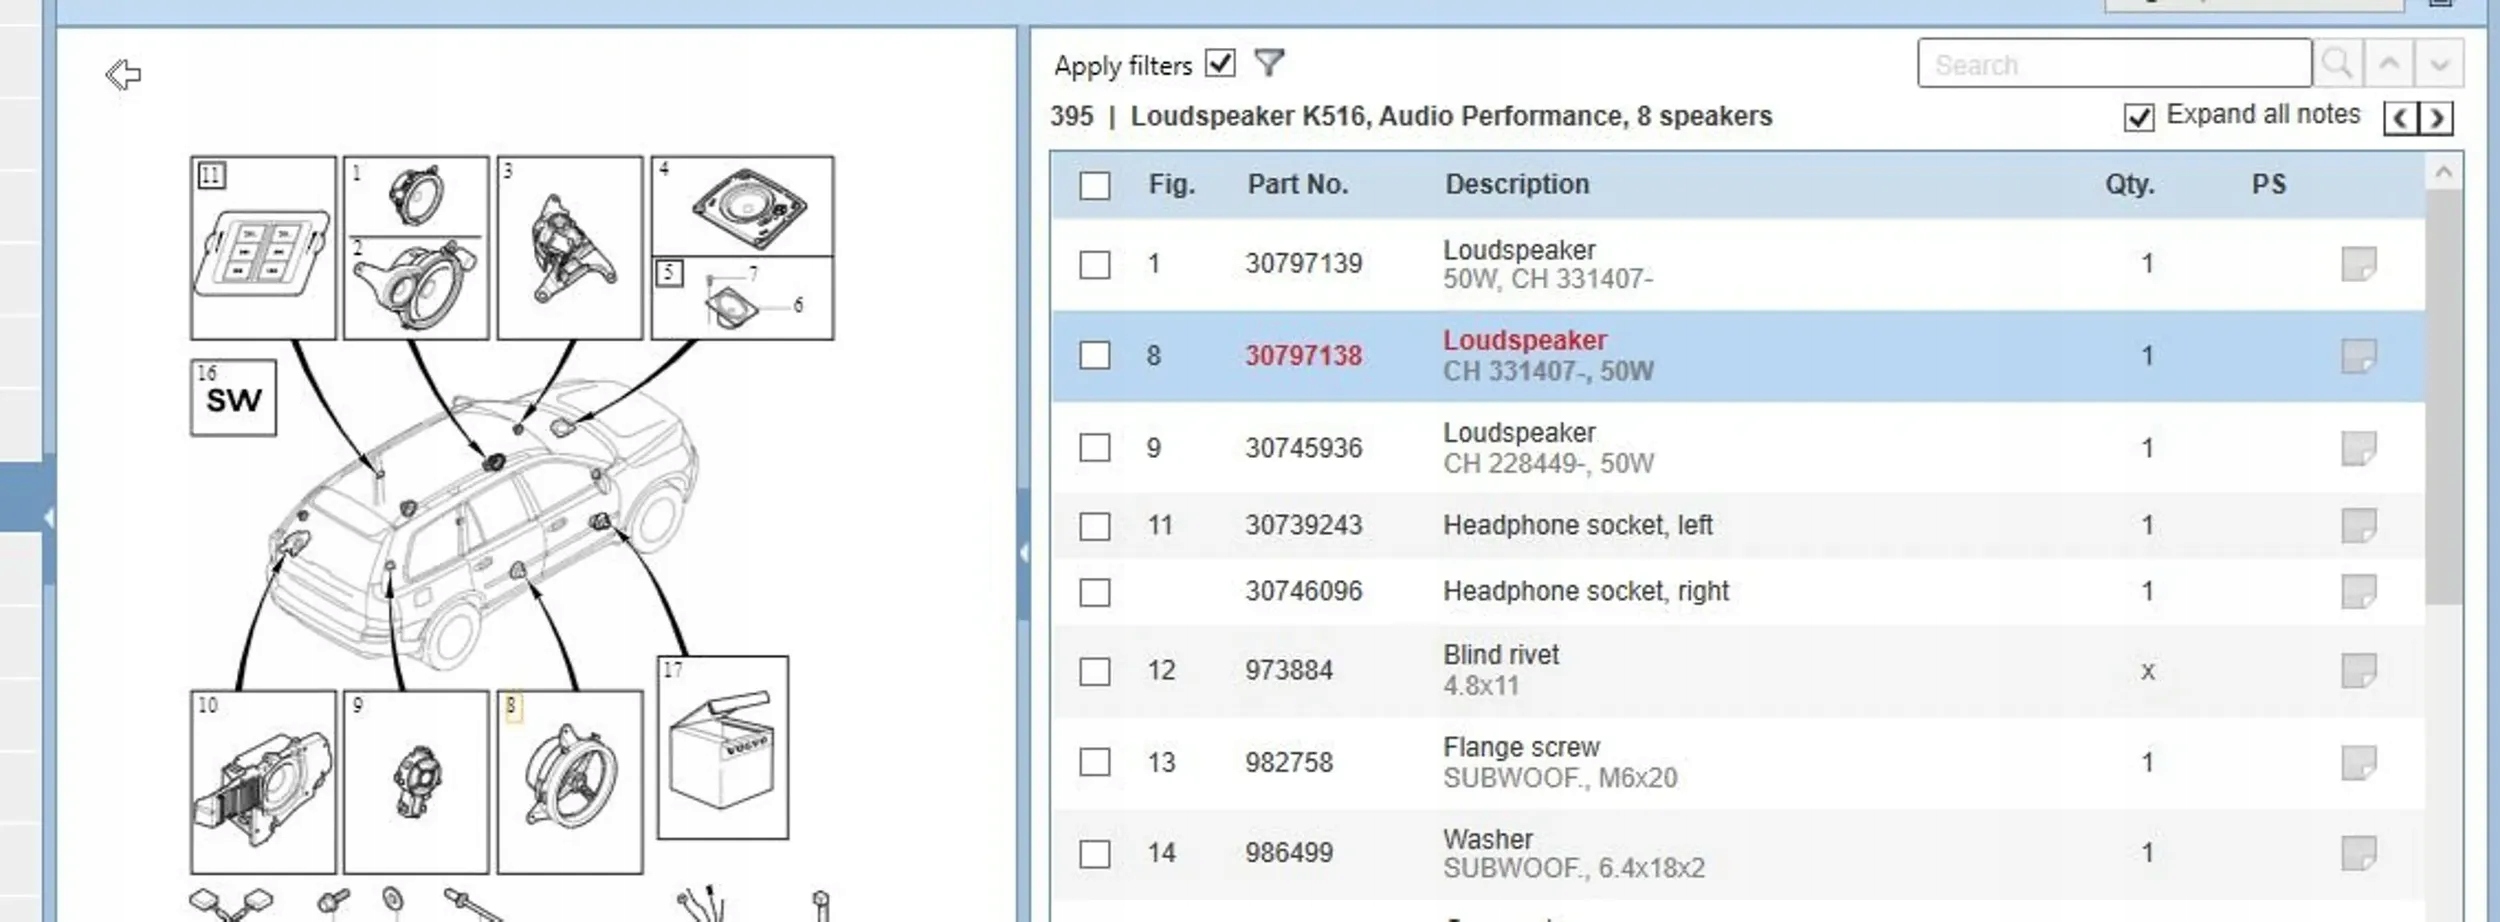Click the PS column header
The height and width of the screenshot is (922, 2500).
(x=2269, y=184)
